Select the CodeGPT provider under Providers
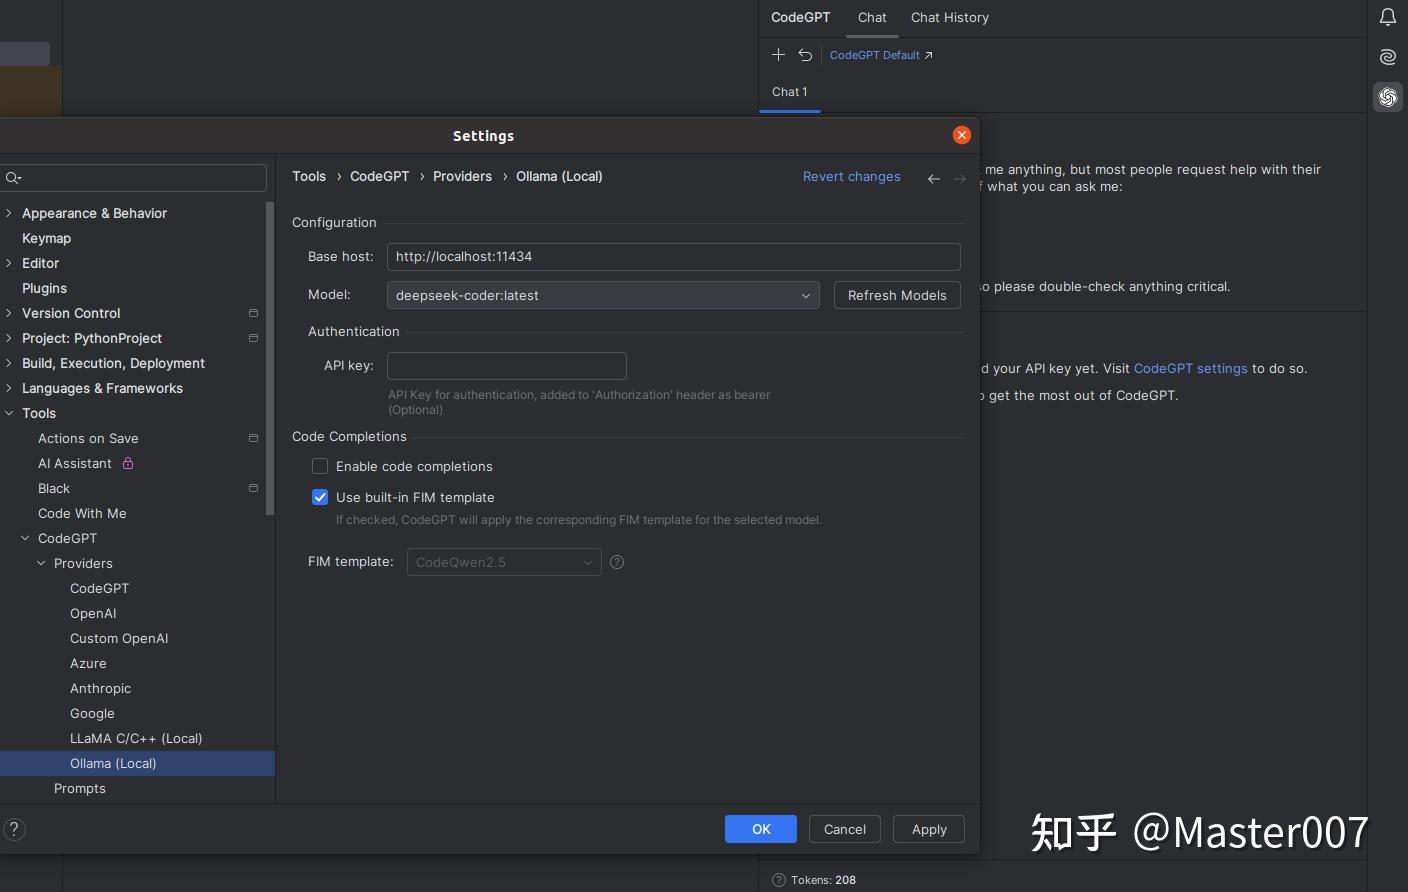This screenshot has width=1408, height=892. click(99, 588)
